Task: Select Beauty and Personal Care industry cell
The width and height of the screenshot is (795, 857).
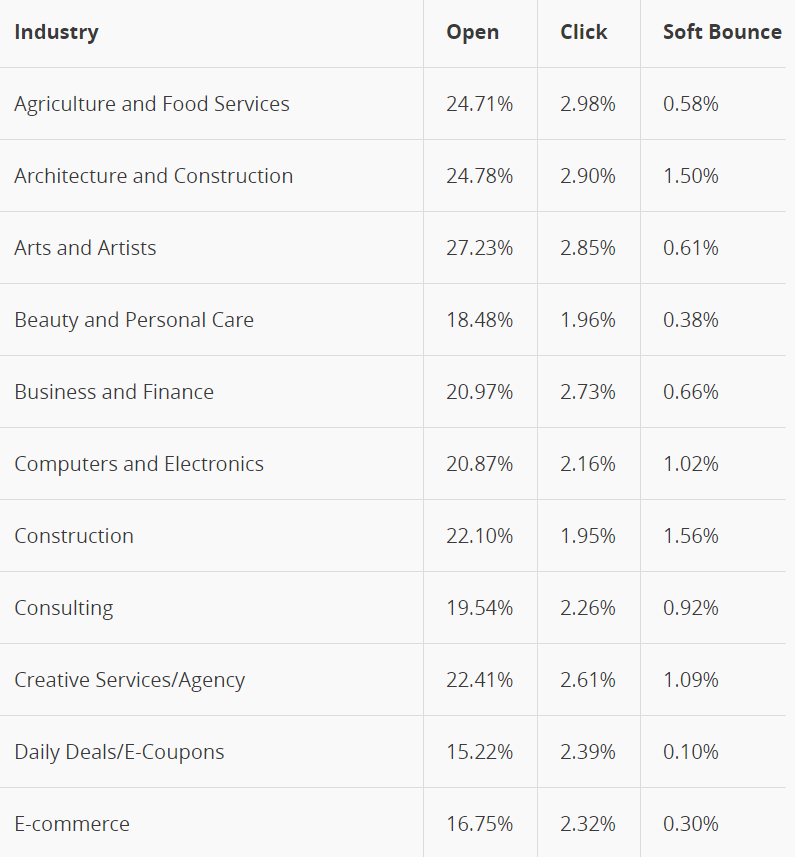Action: pos(134,320)
